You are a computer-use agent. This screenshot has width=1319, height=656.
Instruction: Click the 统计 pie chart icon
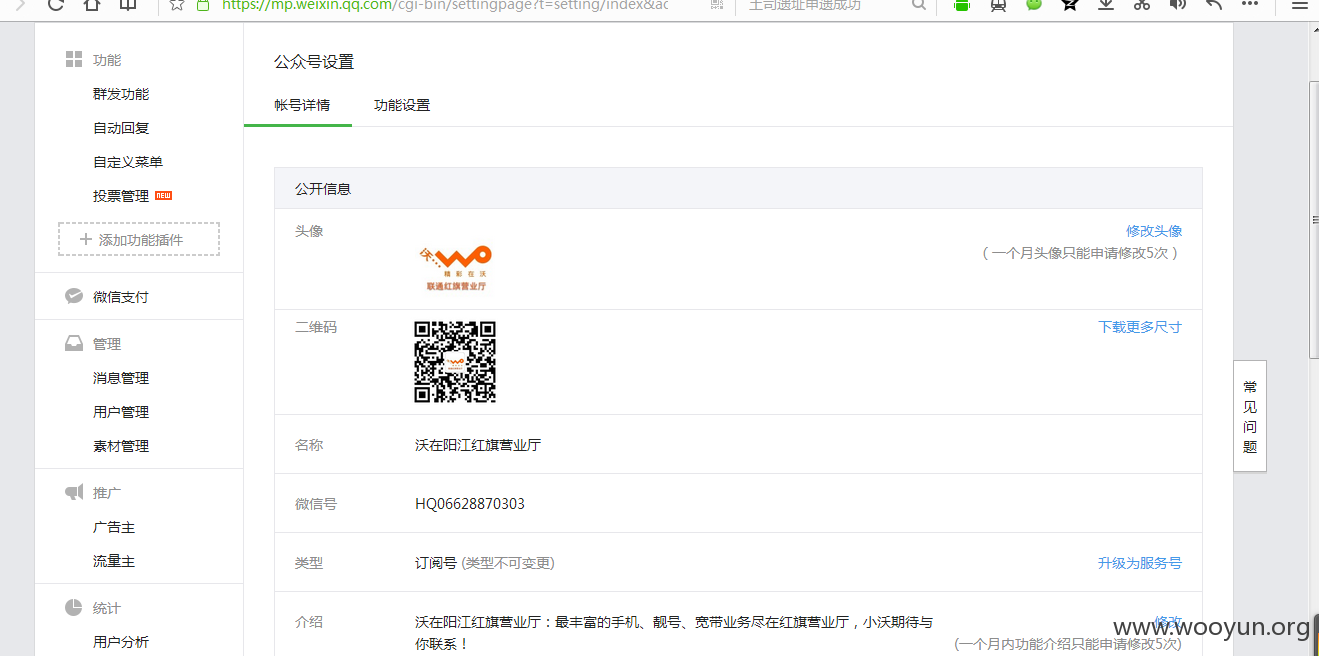(x=74, y=607)
